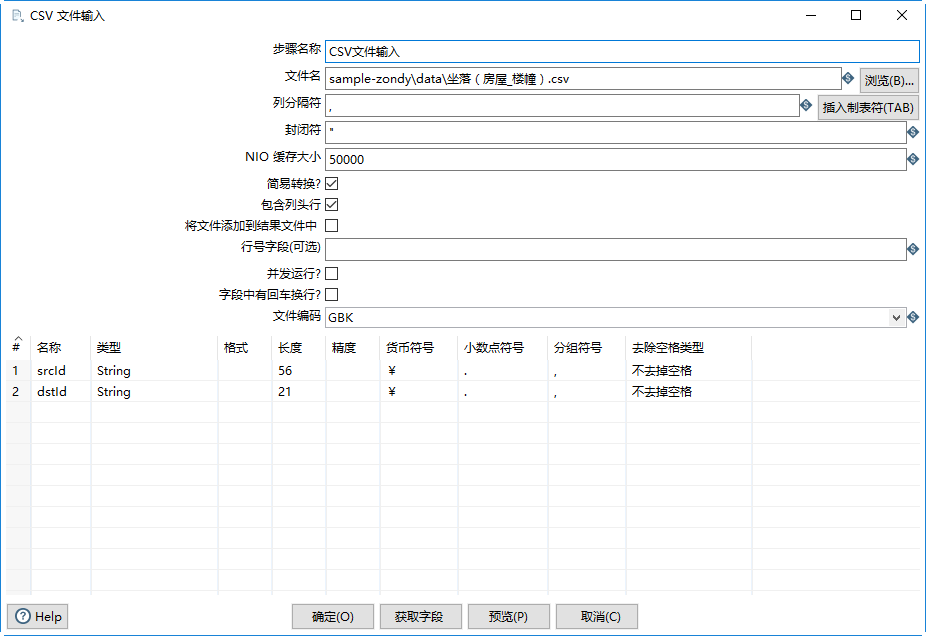This screenshot has width=926, height=636.
Task: Click variable icon beside row number field
Action: pyautogui.click(x=913, y=249)
